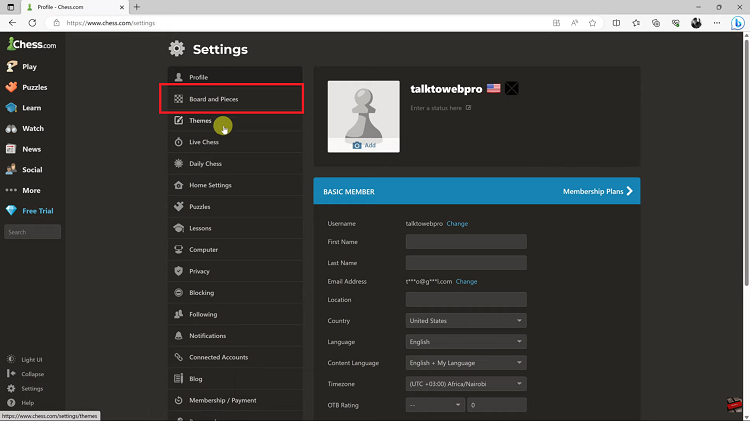Image resolution: width=750 pixels, height=421 pixels.
Task: Open browser Collections icon
Action: (656, 22)
